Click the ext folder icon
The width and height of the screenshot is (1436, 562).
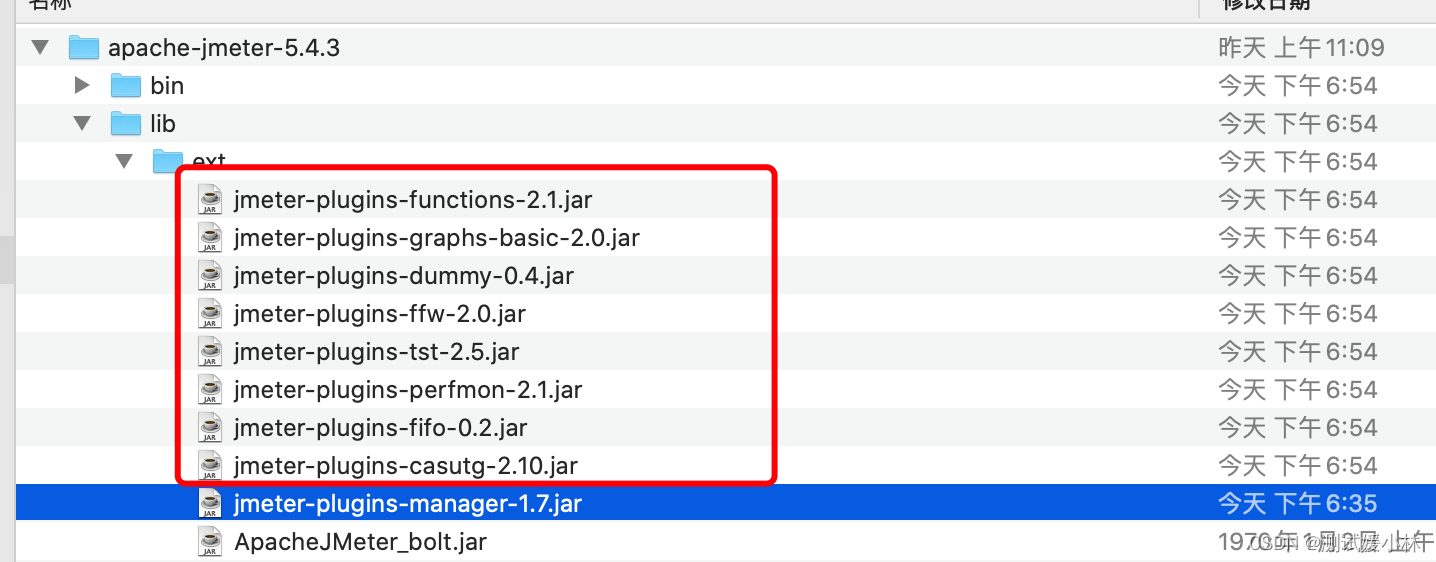[167, 160]
